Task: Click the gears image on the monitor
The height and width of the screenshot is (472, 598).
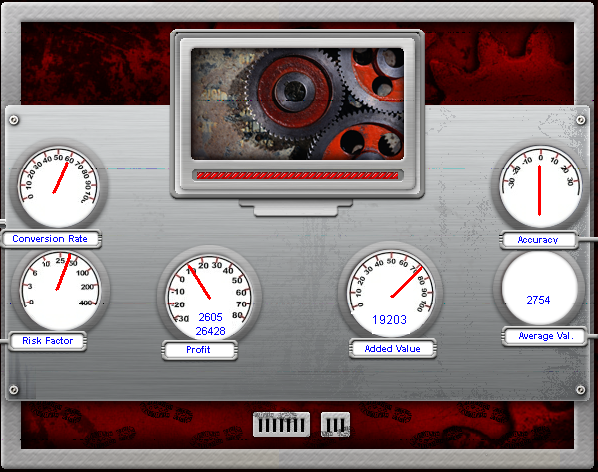Action: point(297,104)
